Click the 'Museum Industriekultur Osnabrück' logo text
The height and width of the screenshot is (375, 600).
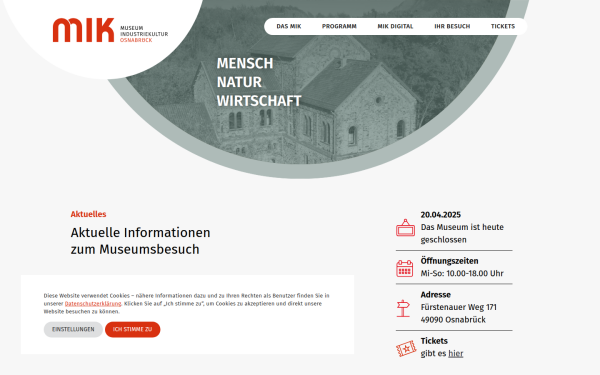coord(144,34)
